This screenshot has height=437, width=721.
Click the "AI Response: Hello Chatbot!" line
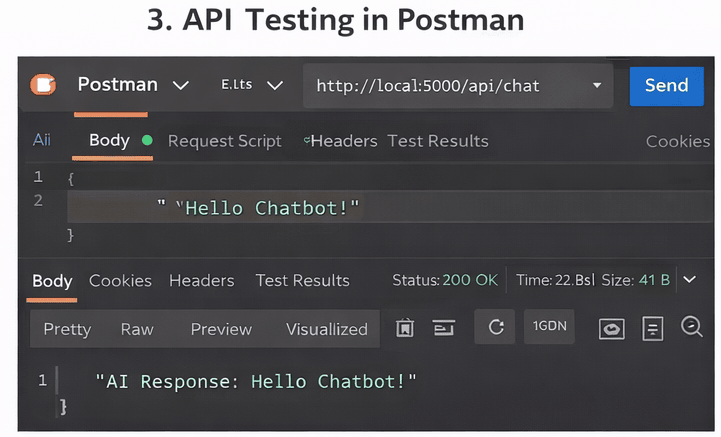[x=255, y=381]
